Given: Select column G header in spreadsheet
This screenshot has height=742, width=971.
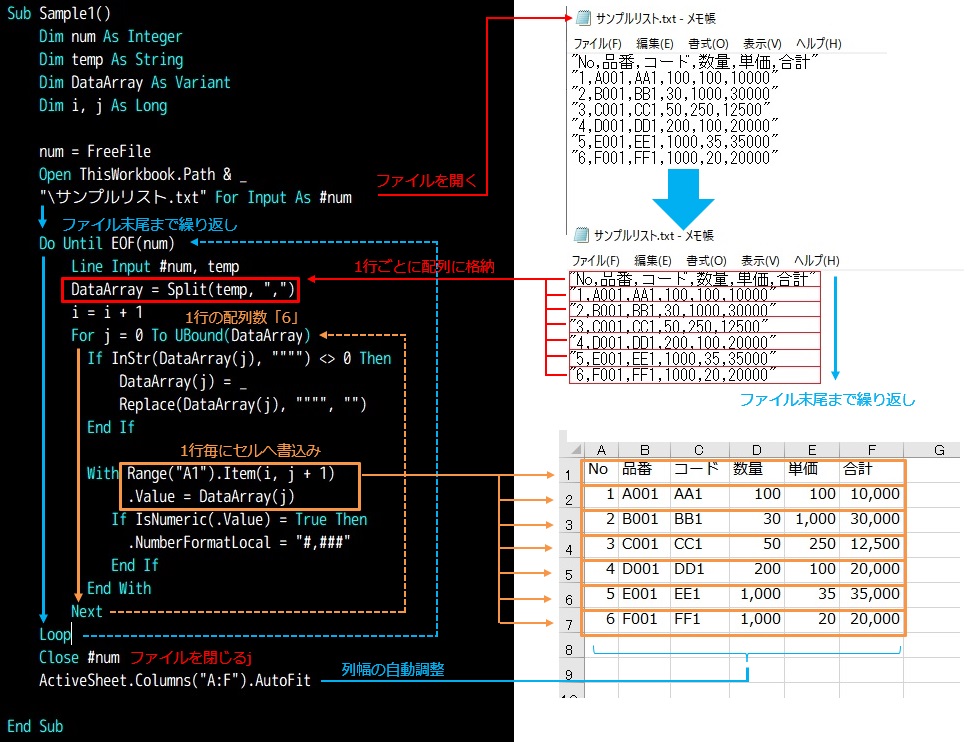Looking at the screenshot, I should [x=939, y=450].
